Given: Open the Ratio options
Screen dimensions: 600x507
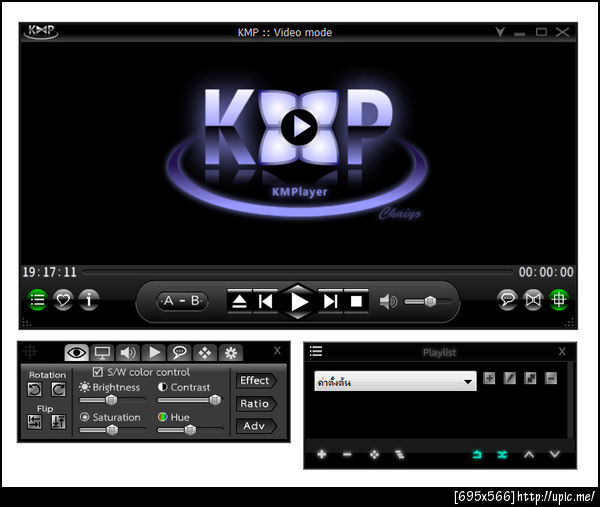Looking at the screenshot, I should (256, 404).
